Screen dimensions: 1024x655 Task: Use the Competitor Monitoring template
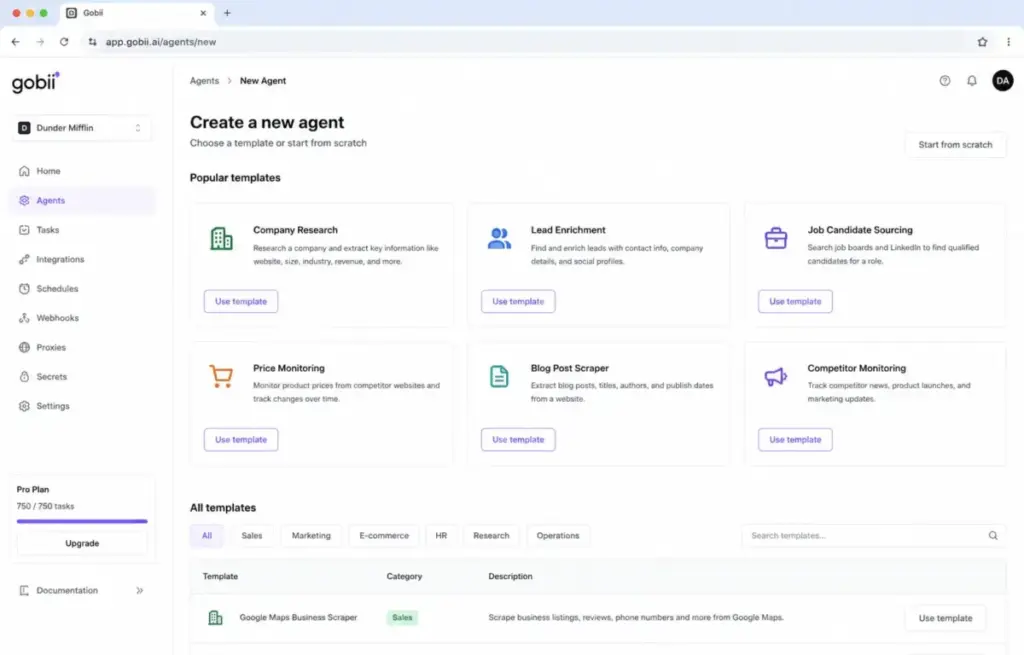[795, 439]
